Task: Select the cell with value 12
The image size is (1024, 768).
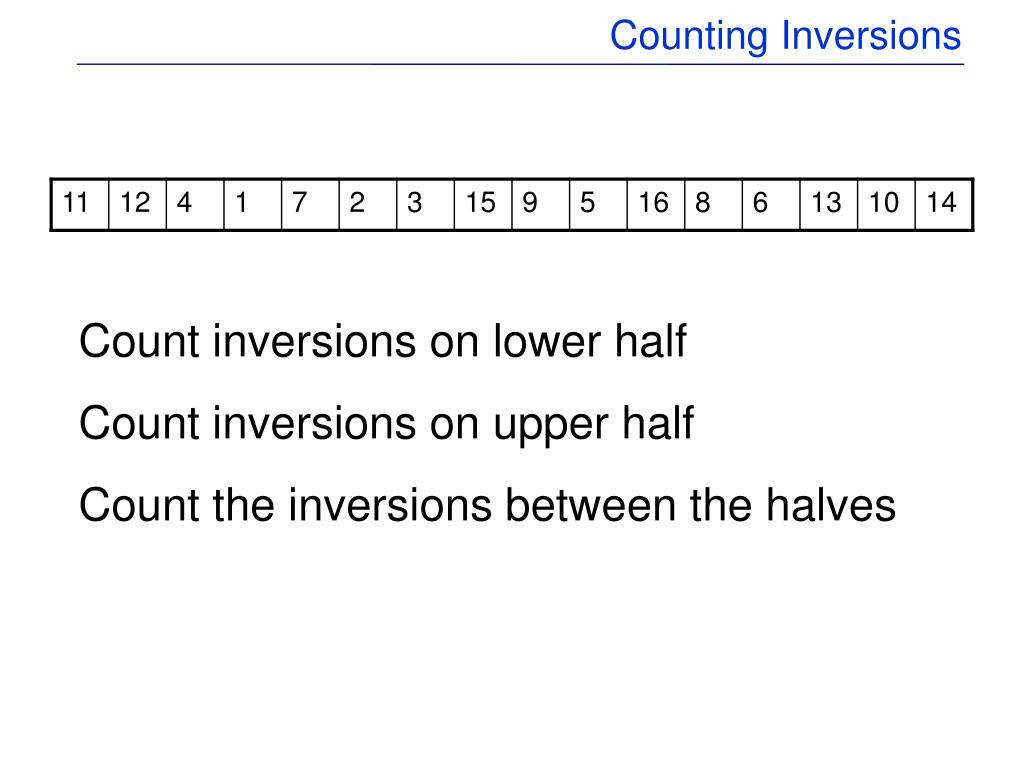Action: pyautogui.click(x=138, y=204)
